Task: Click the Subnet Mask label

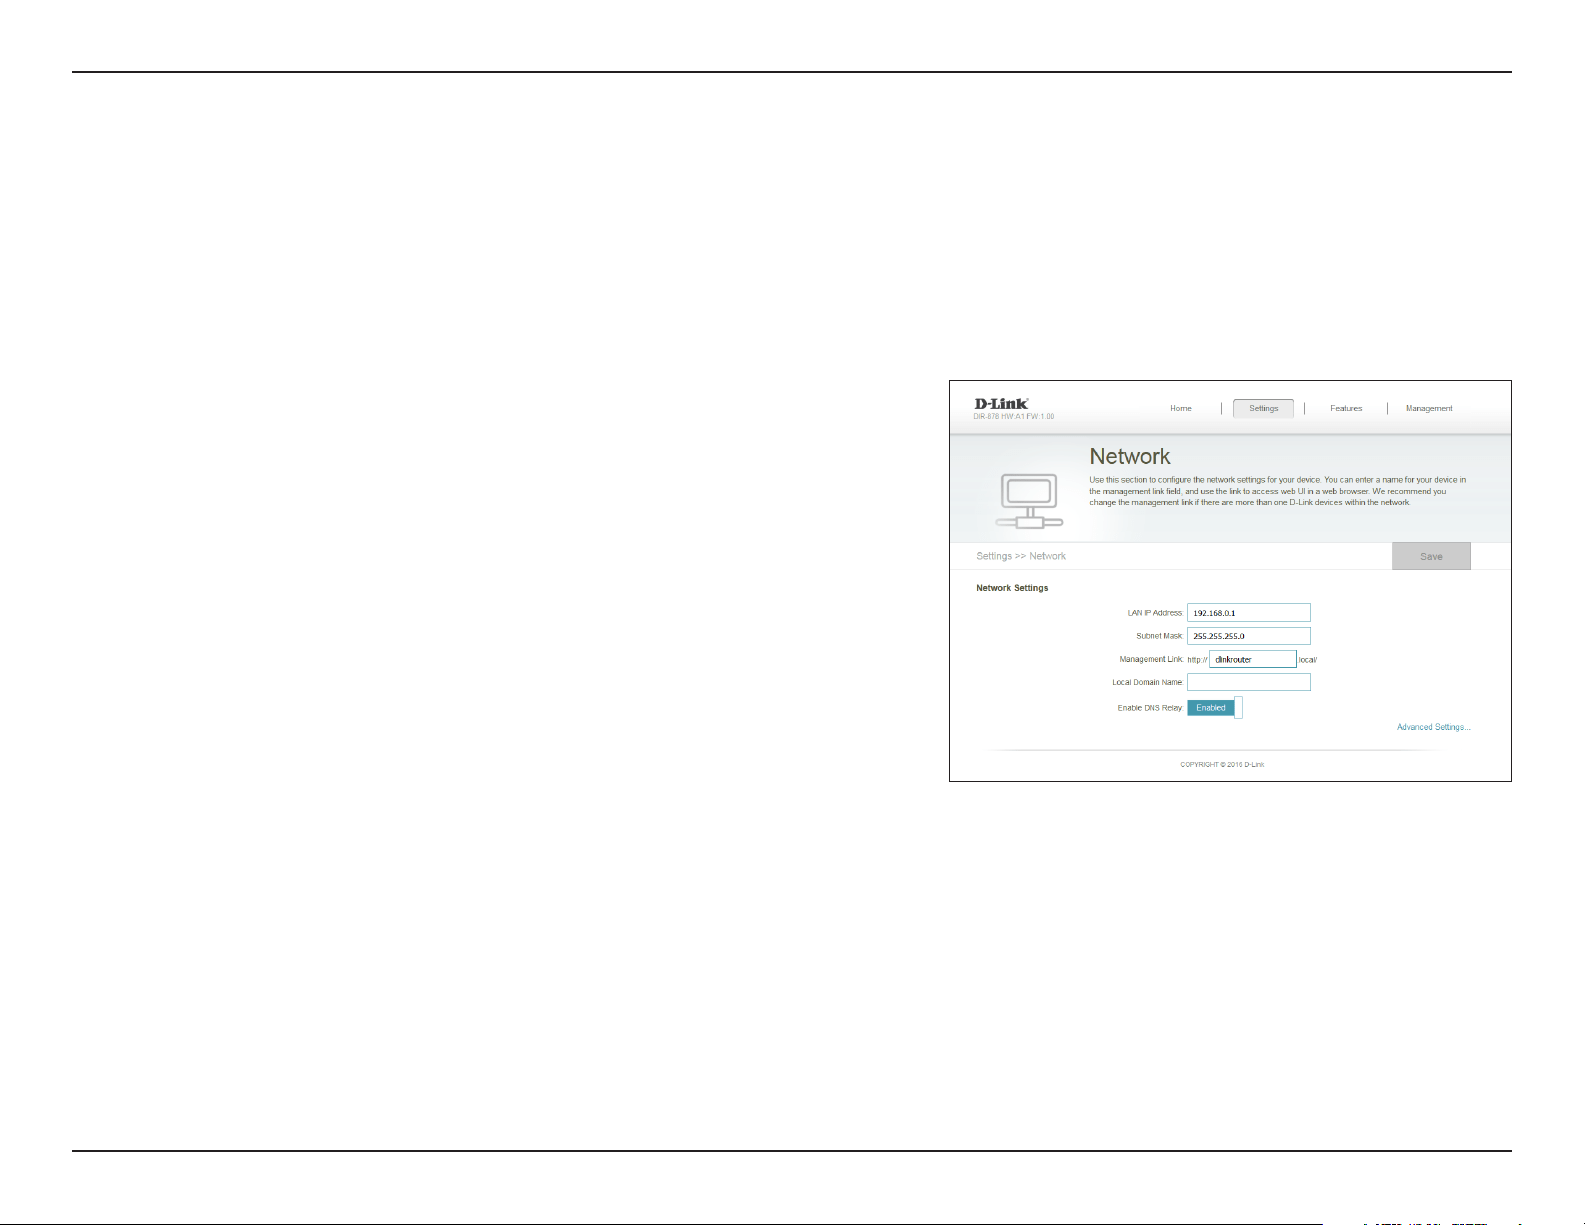Action: coord(1160,636)
